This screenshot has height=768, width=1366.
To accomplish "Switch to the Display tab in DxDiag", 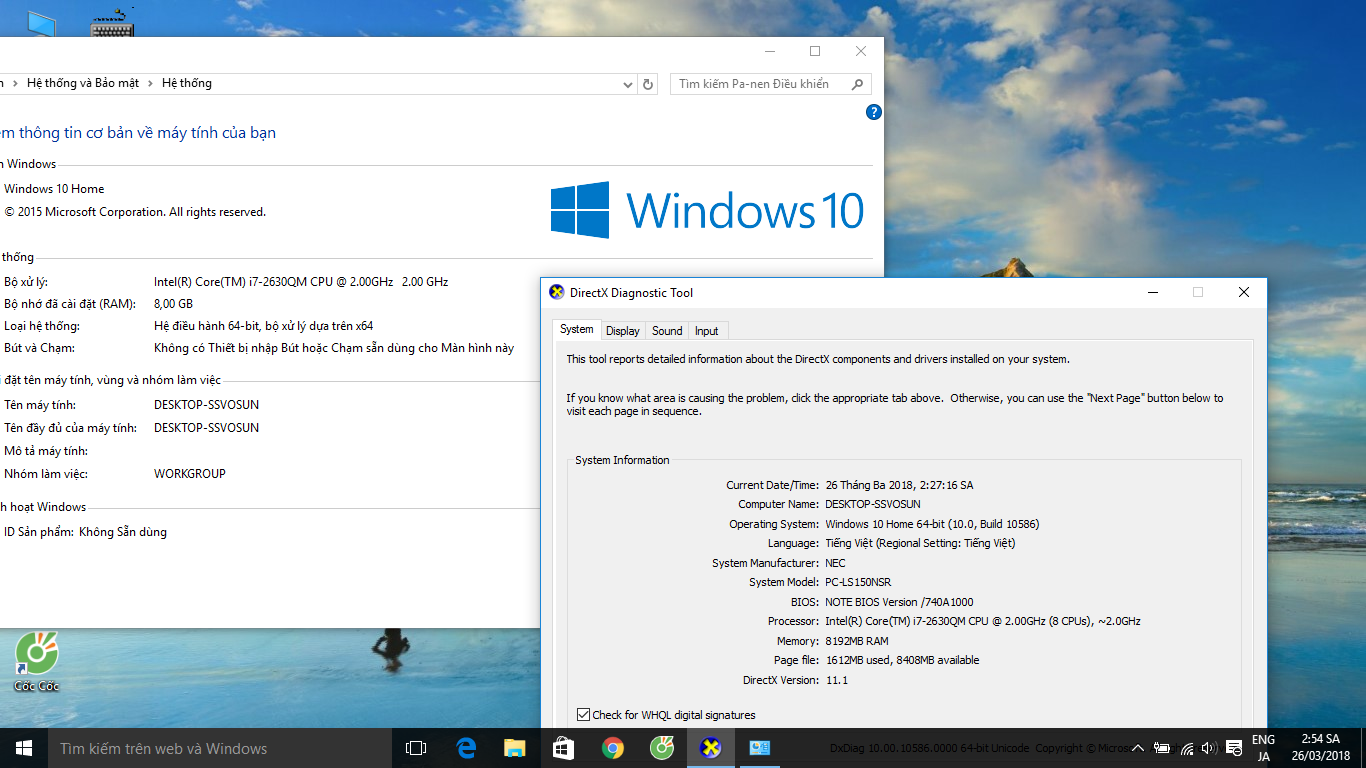I will coord(622,331).
